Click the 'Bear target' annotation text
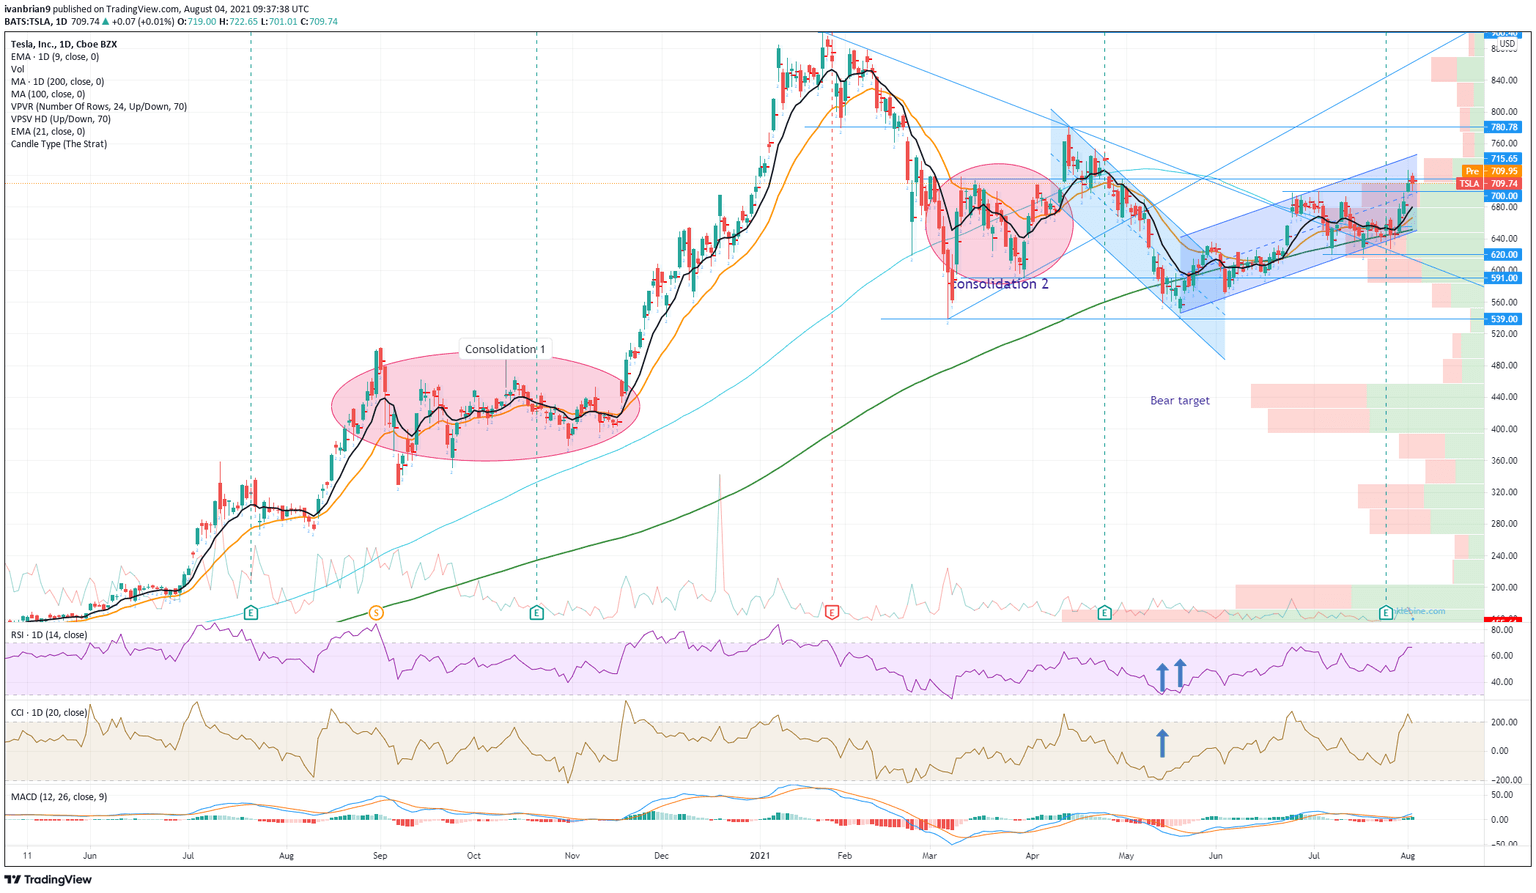This screenshot has height=893, width=1536. coord(1180,401)
